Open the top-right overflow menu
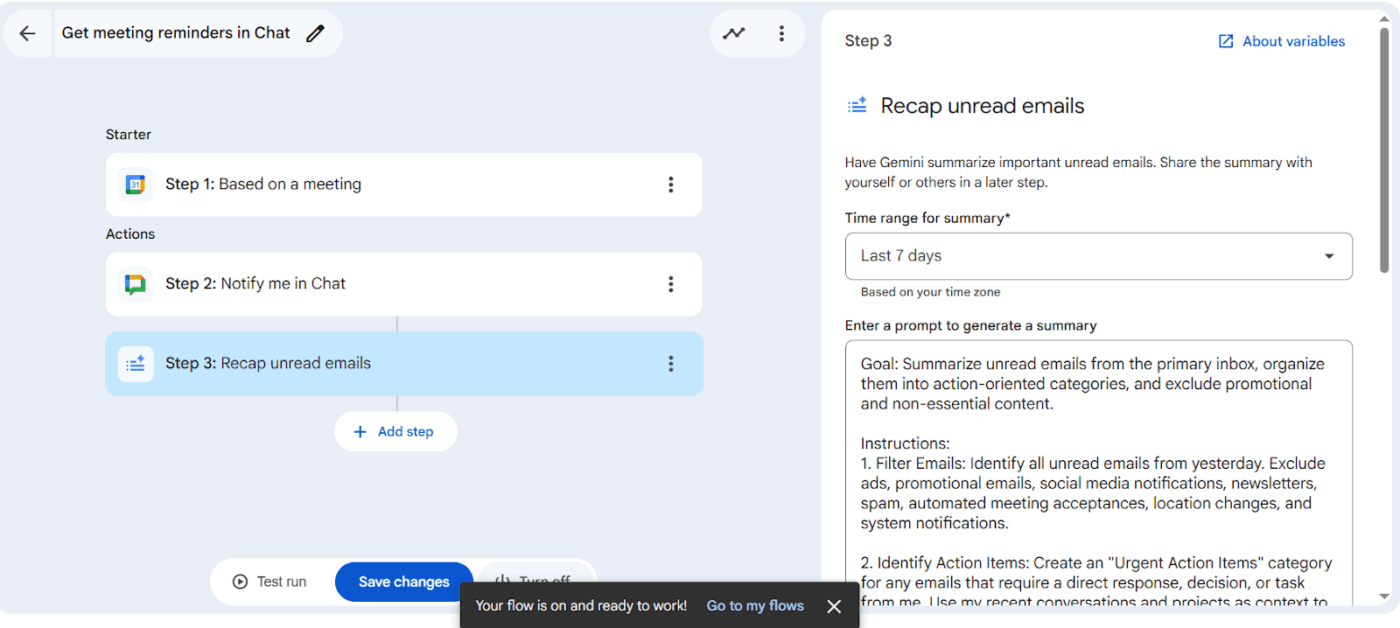Screen dimensions: 1400x628 pos(782,33)
